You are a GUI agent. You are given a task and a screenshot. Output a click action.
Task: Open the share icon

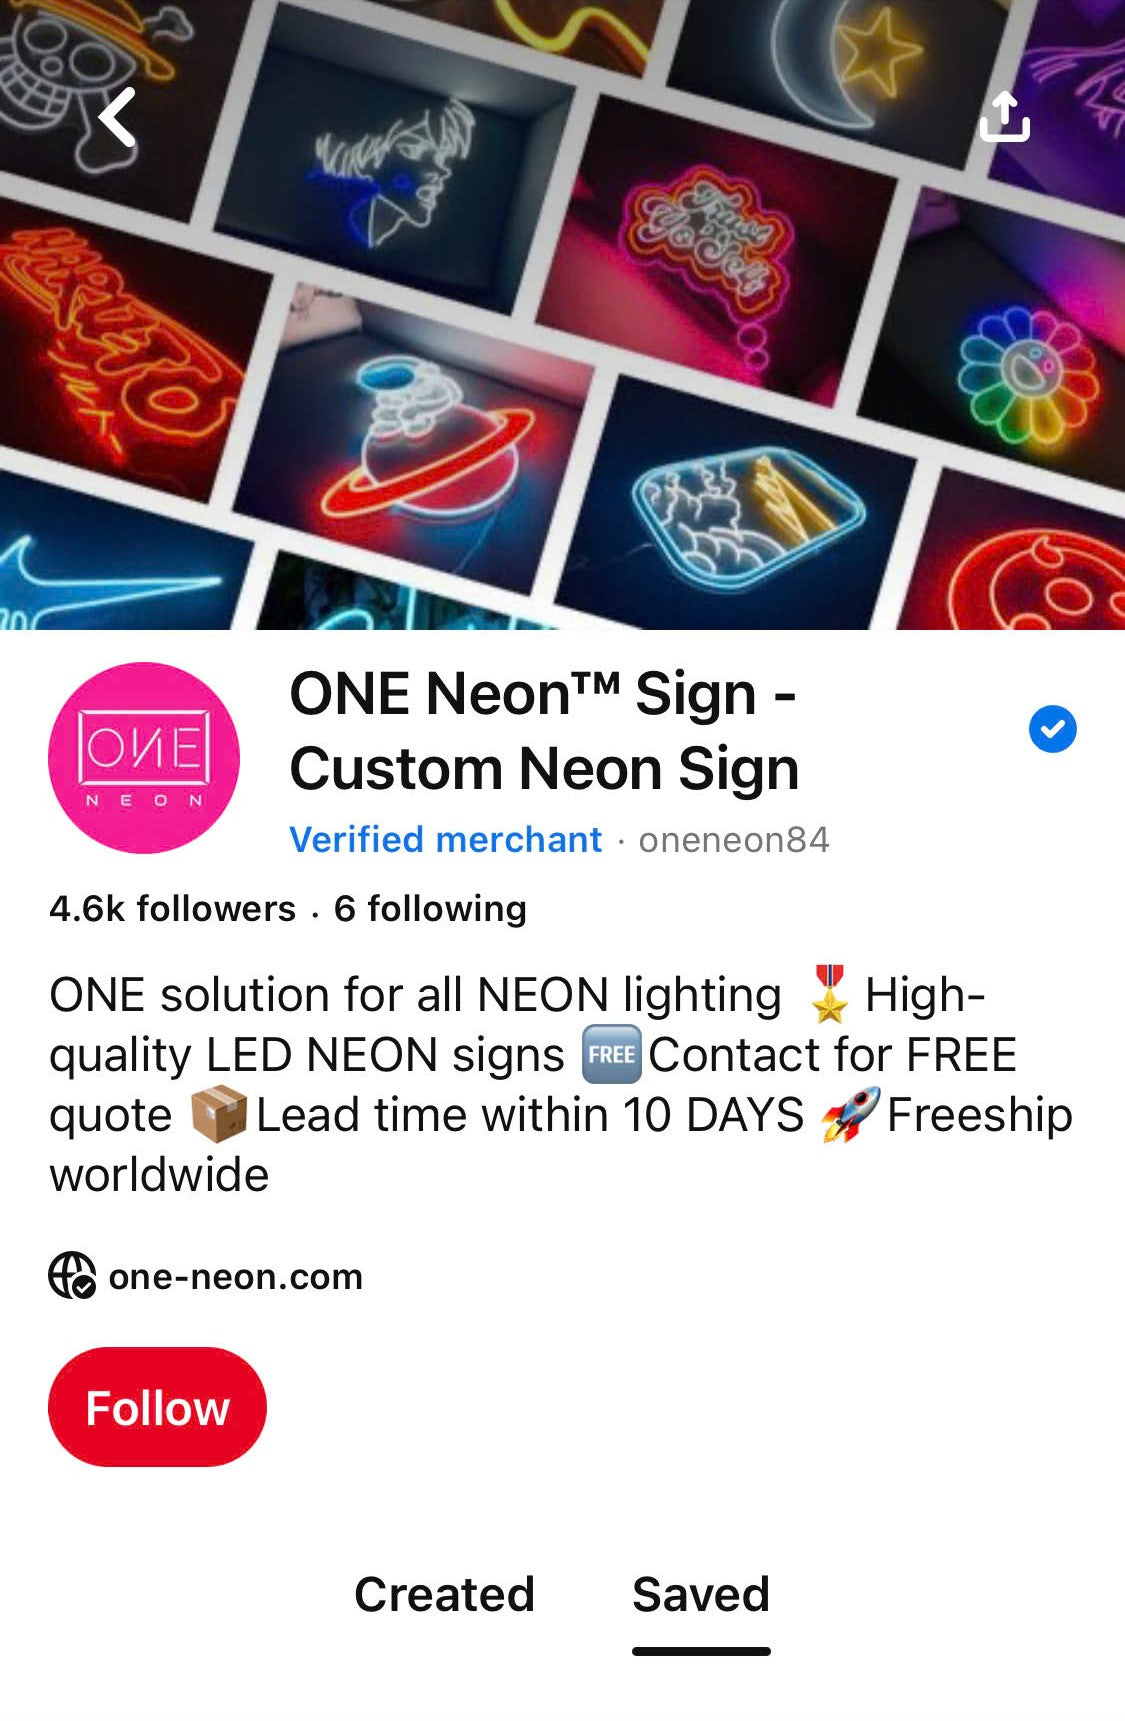pos(1004,117)
